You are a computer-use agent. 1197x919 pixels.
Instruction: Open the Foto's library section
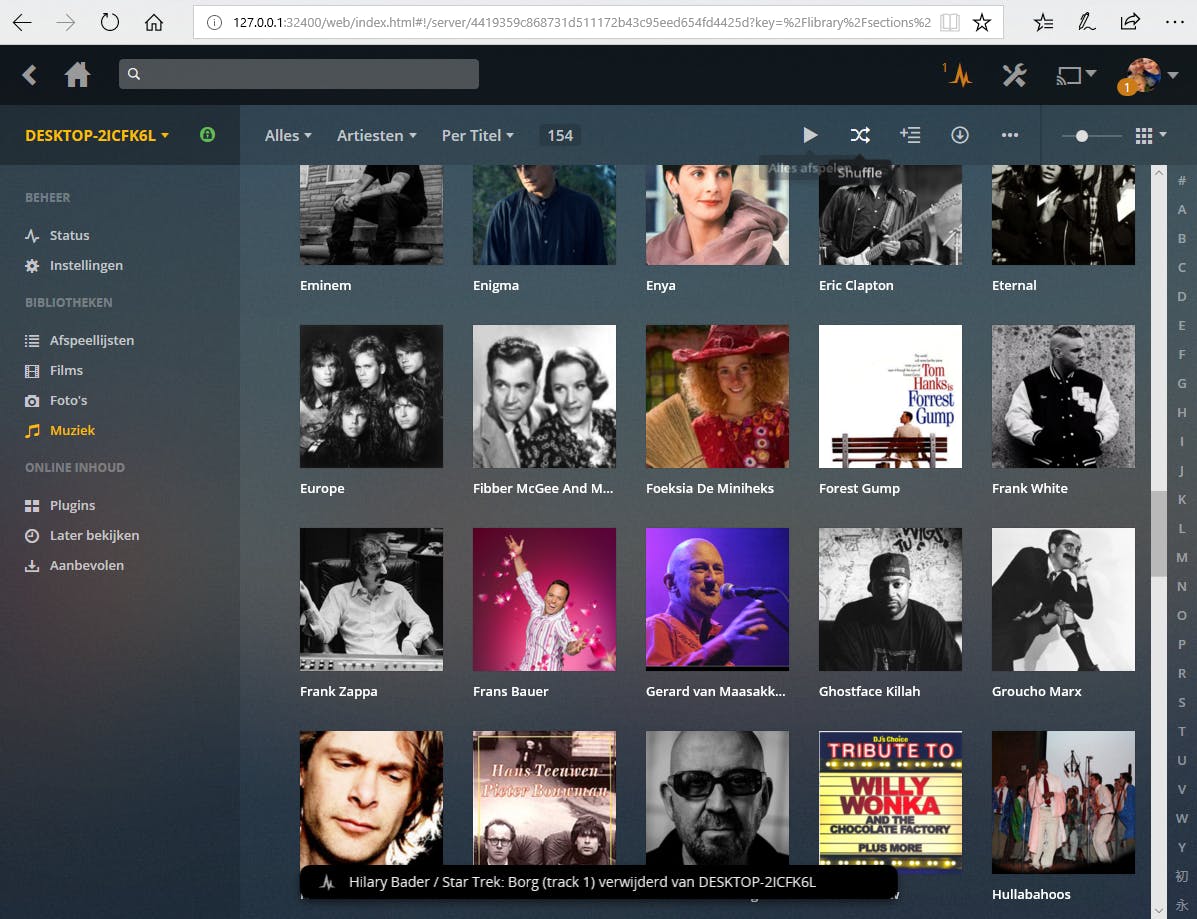click(x=68, y=400)
